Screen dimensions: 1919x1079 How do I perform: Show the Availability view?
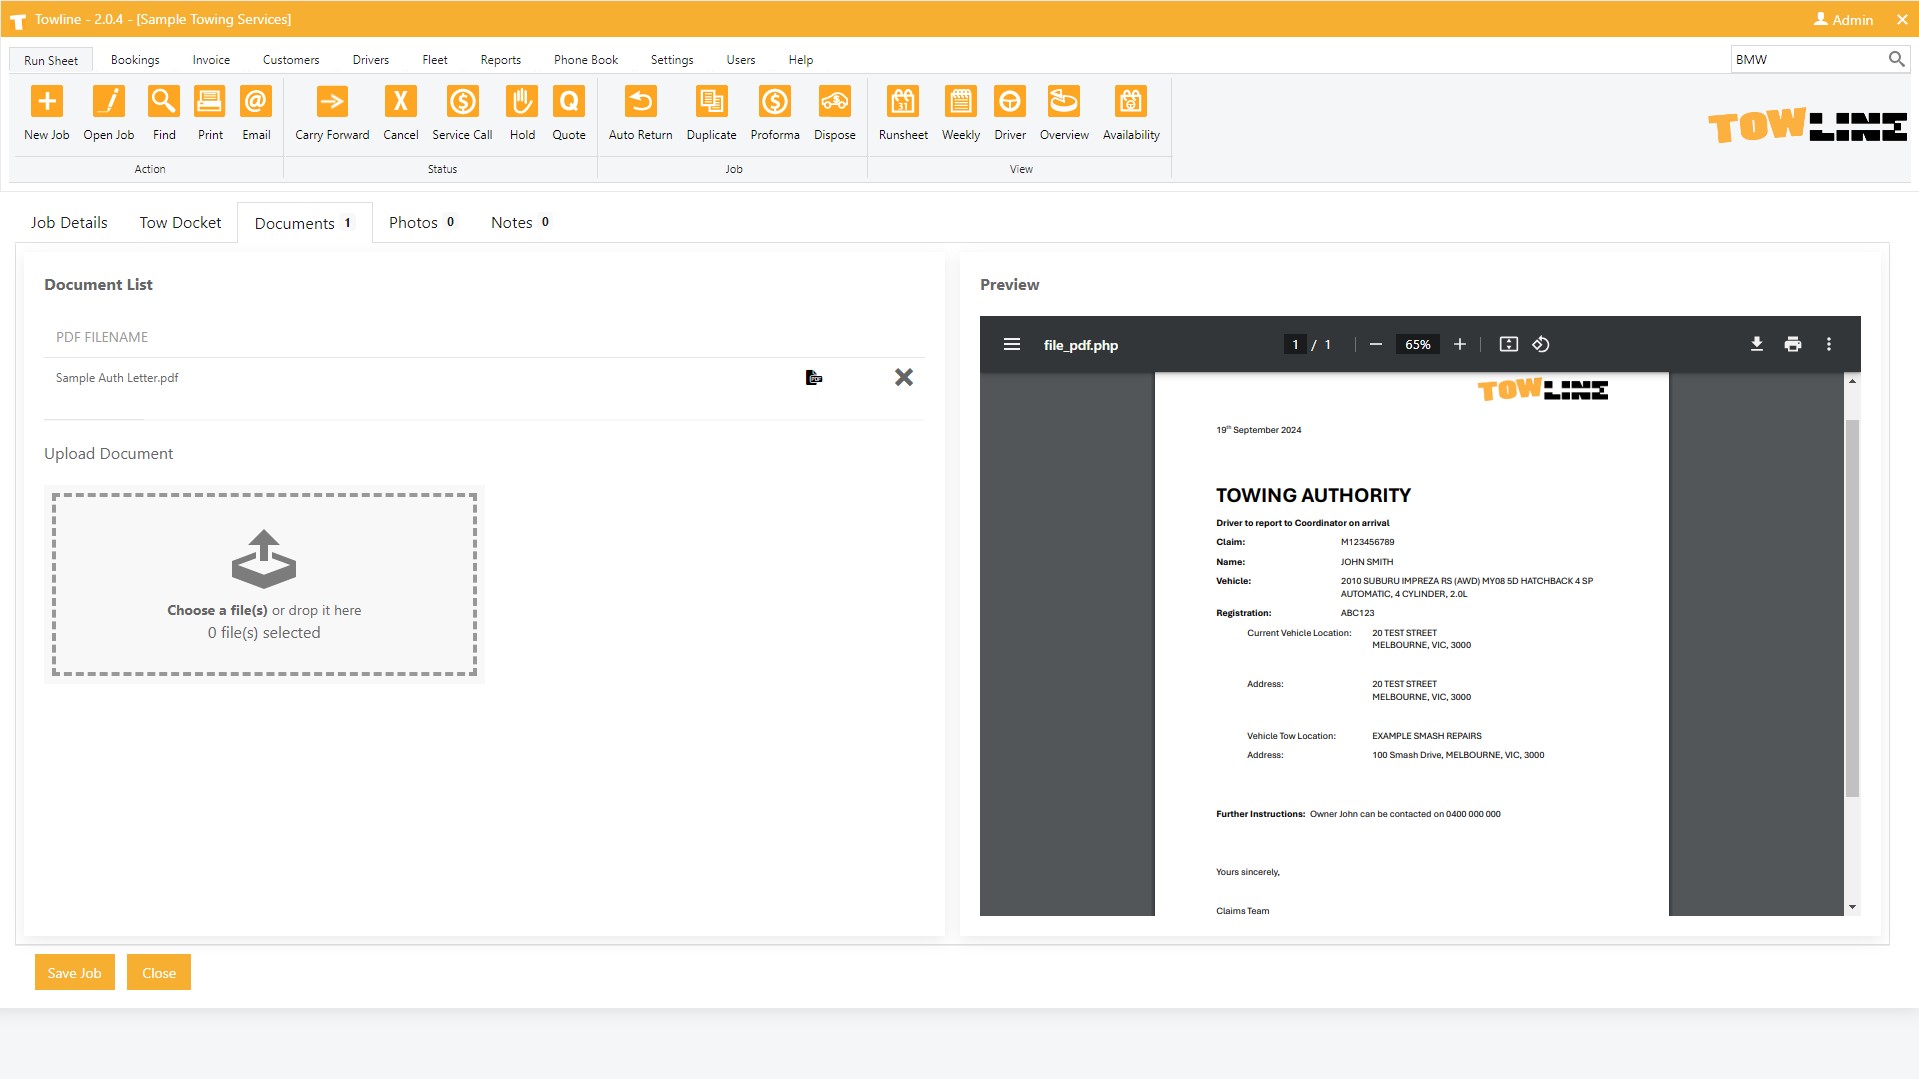(1130, 102)
